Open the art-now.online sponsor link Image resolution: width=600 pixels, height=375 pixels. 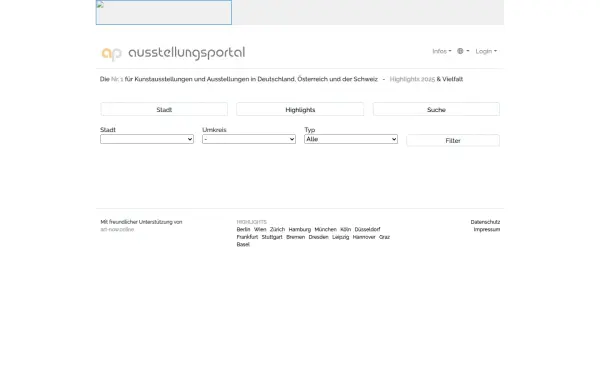[117, 230]
